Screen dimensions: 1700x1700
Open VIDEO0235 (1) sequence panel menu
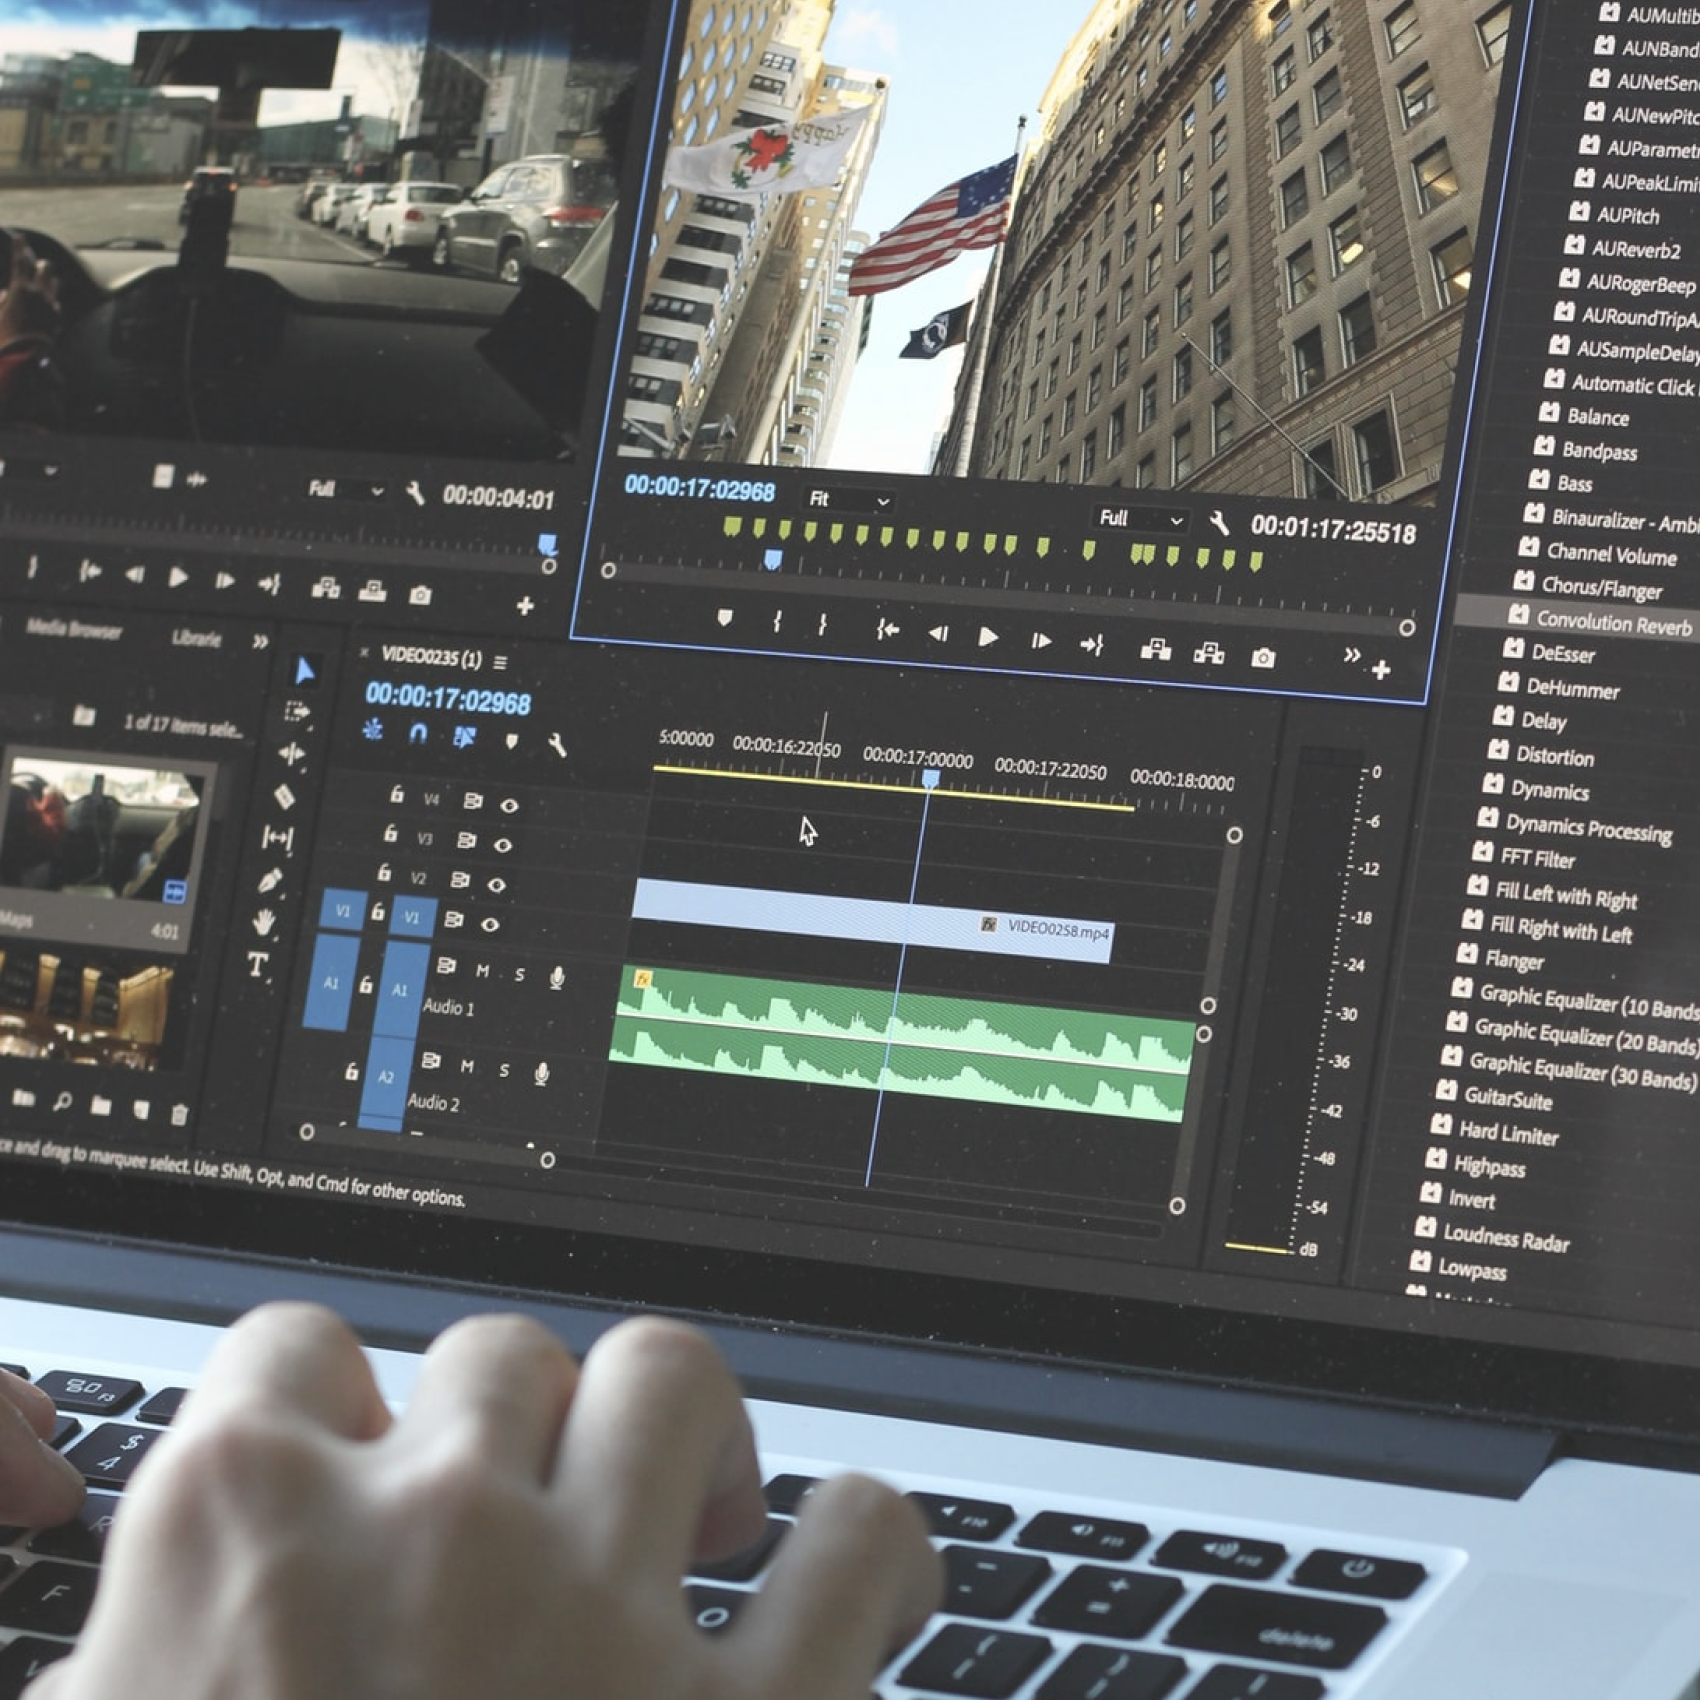coord(500,662)
